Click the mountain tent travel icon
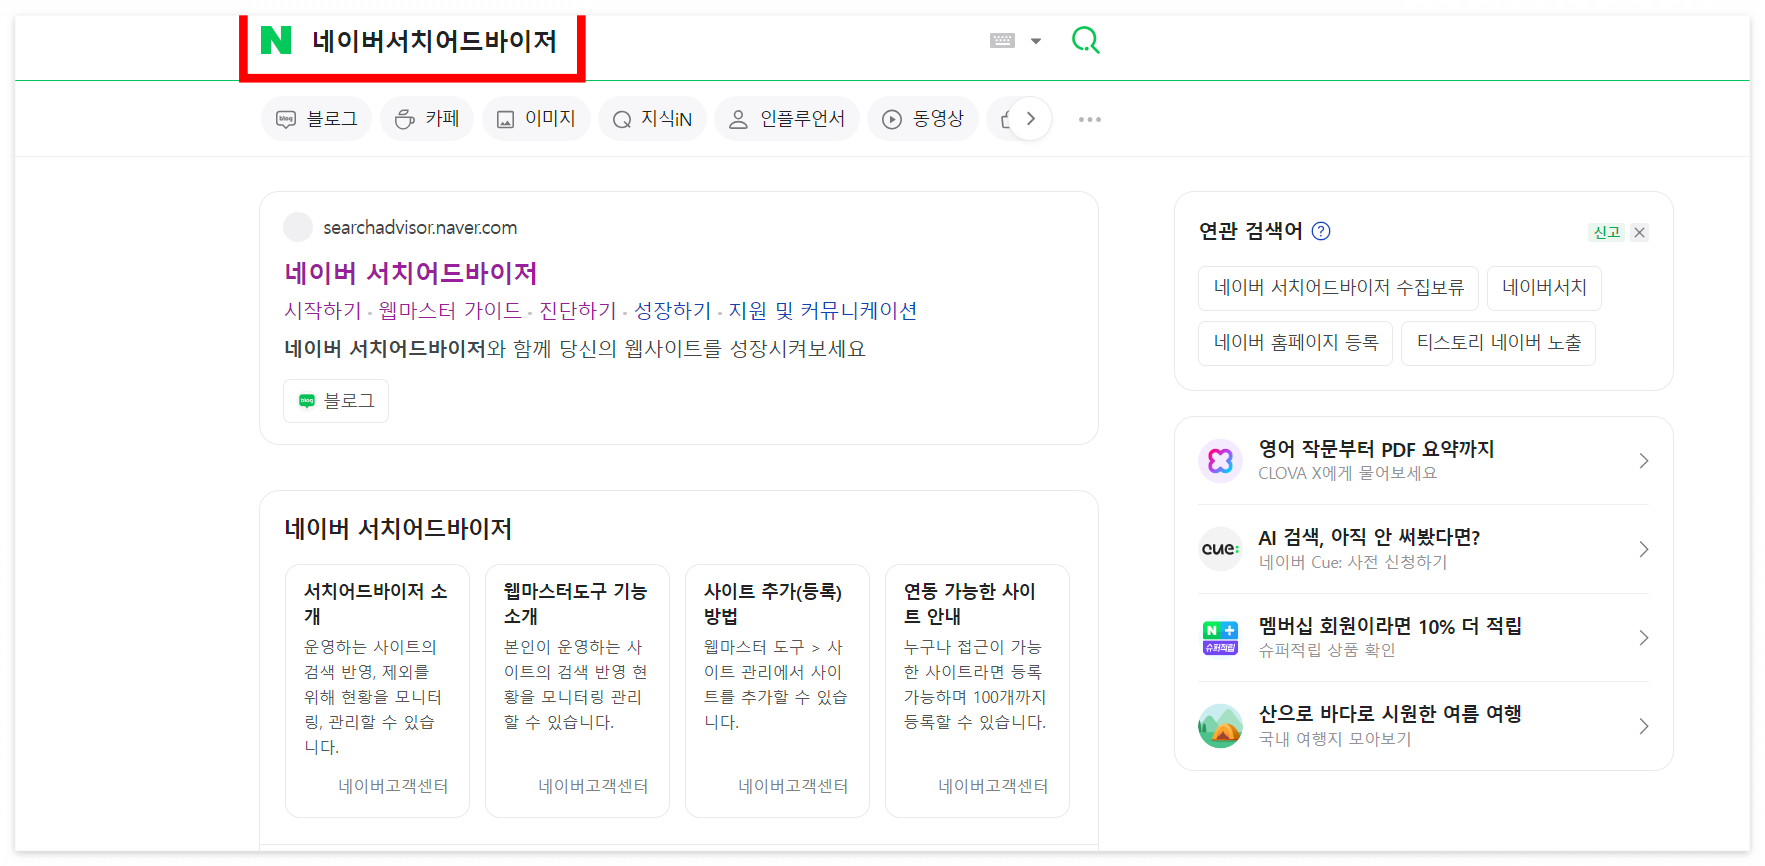 [1220, 726]
